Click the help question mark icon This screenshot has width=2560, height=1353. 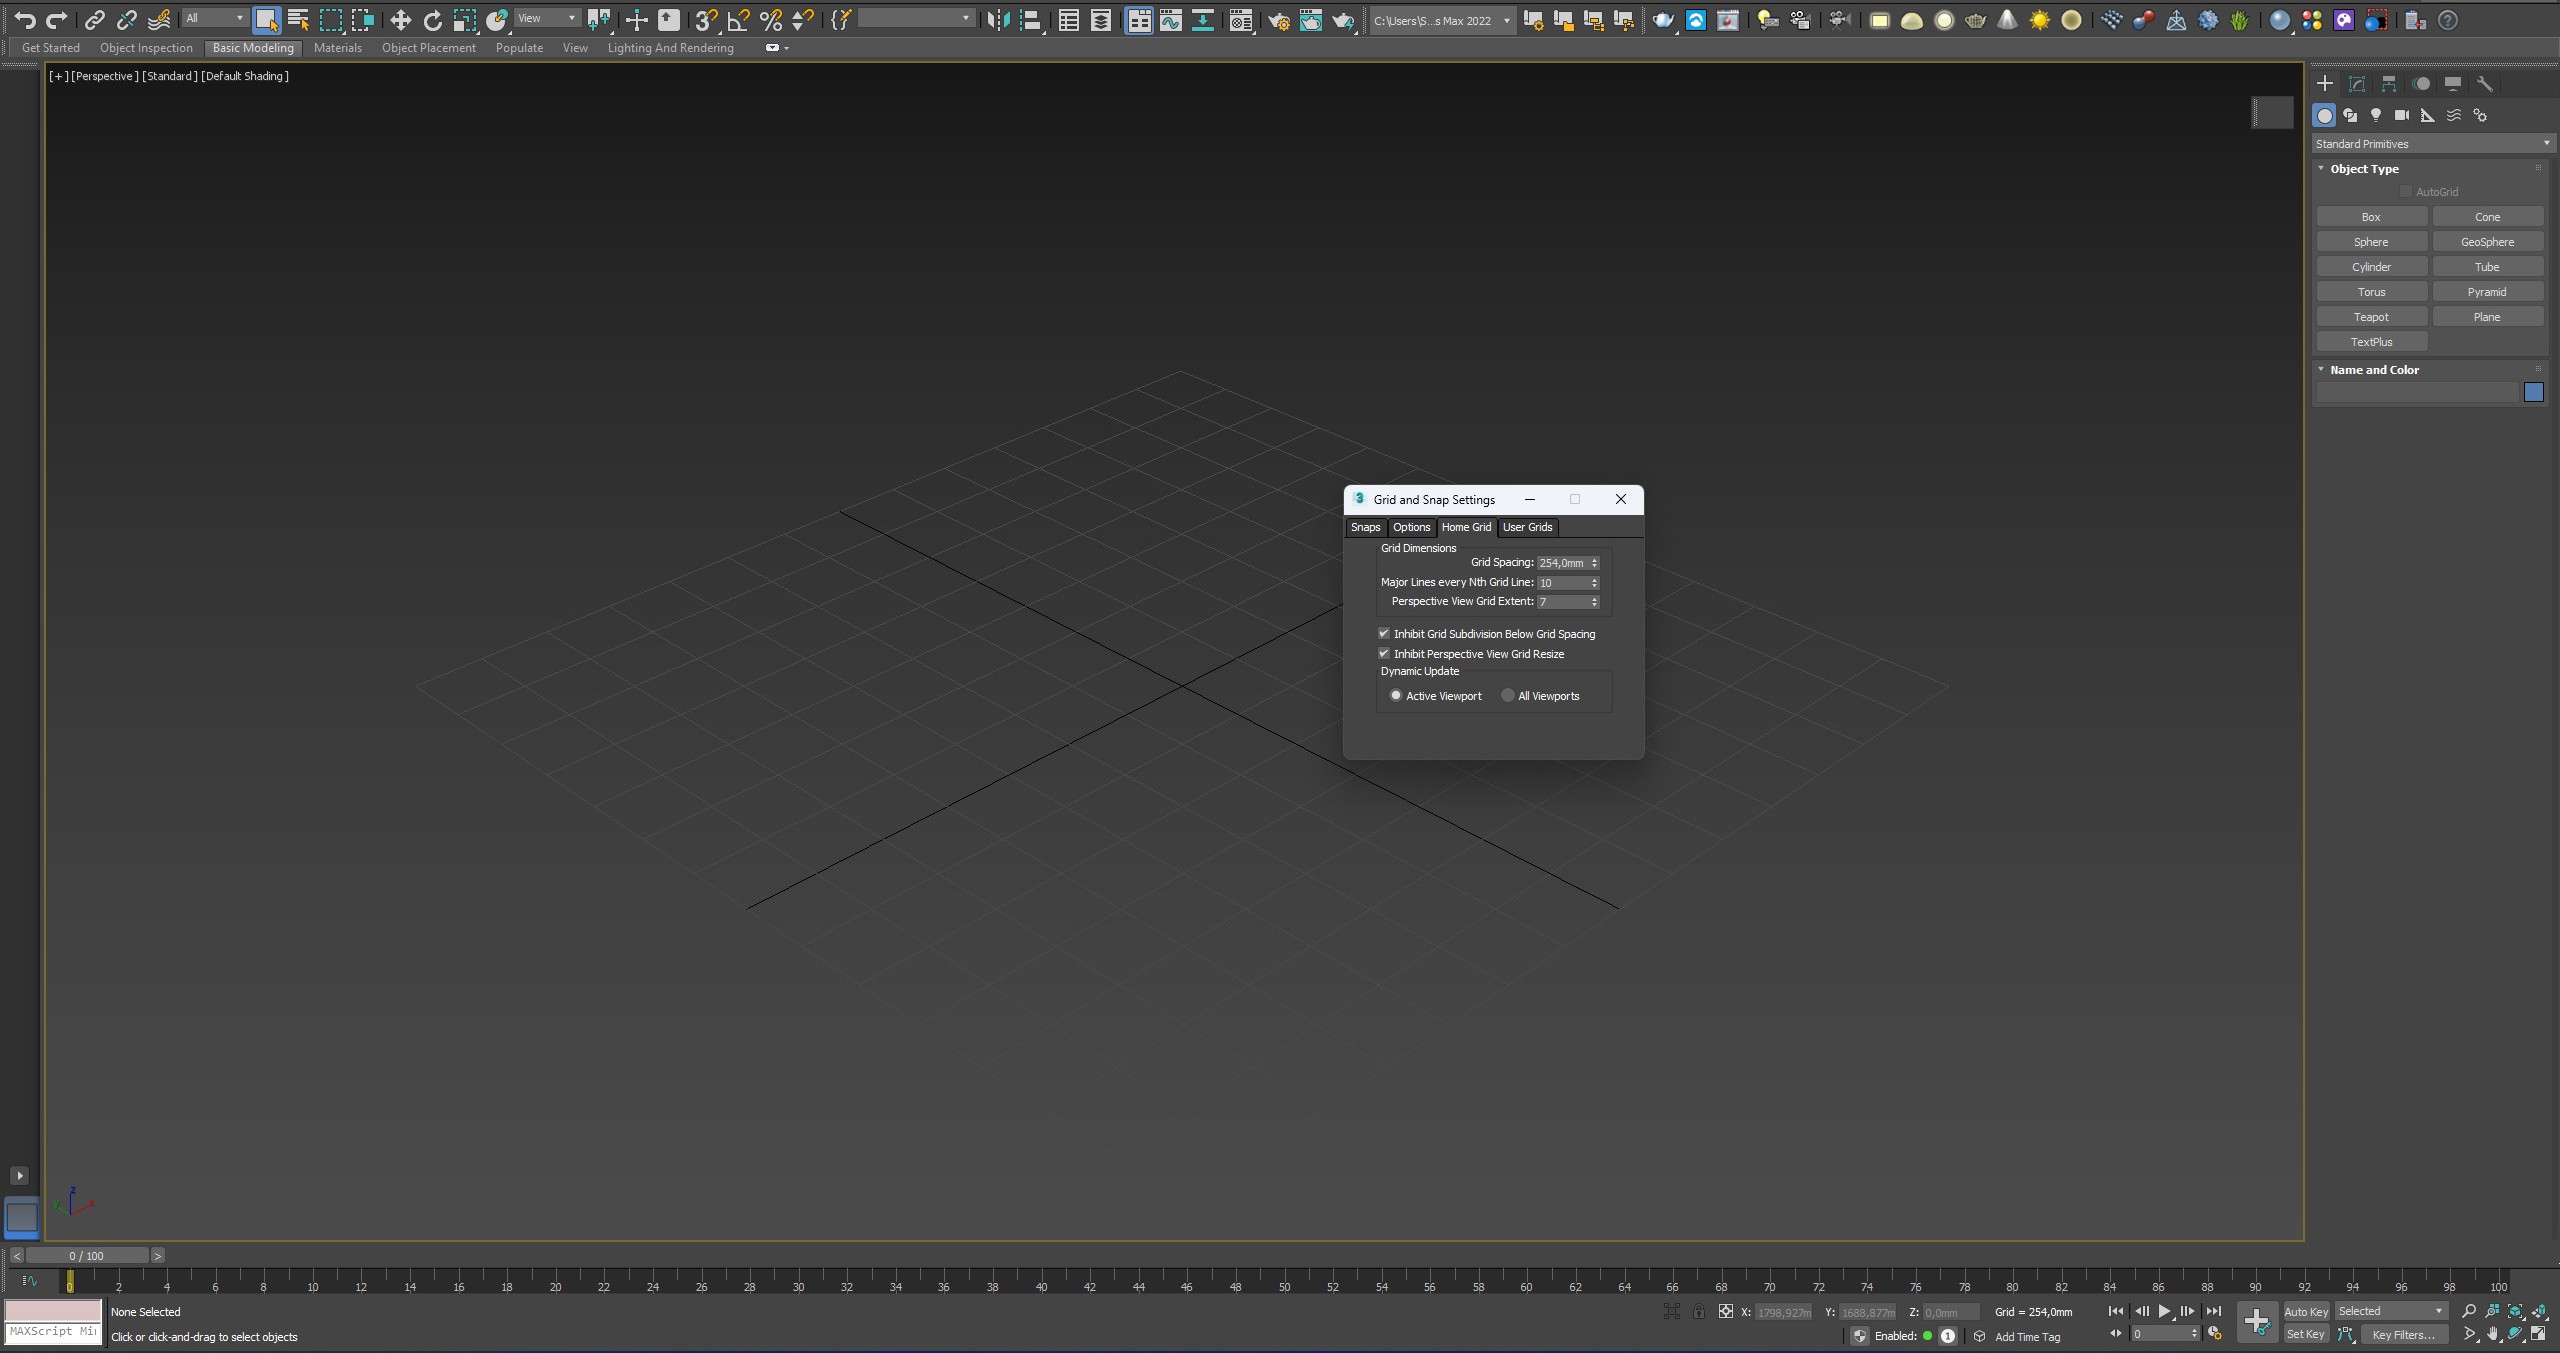coord(2448,20)
